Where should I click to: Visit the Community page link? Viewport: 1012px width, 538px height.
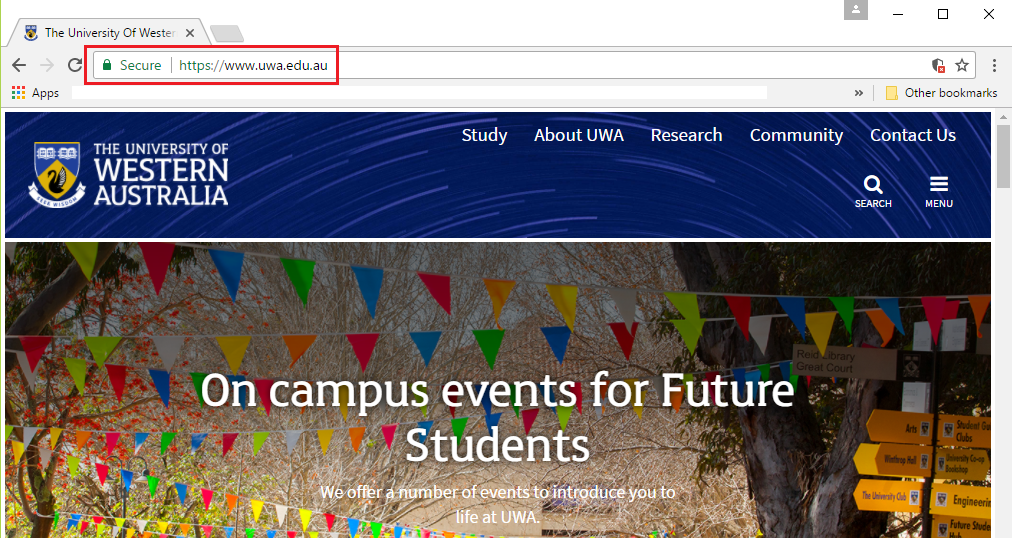796,135
